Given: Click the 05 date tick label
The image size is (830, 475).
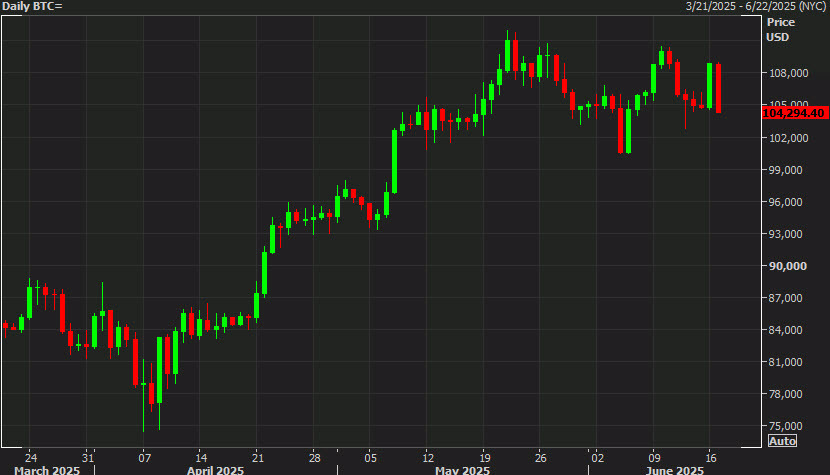Looking at the screenshot, I should click(x=371, y=458).
